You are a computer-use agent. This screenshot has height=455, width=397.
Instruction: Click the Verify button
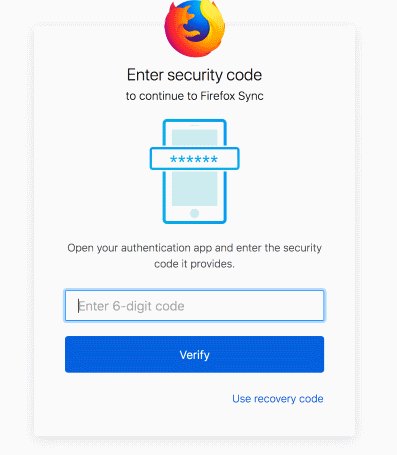[194, 354]
